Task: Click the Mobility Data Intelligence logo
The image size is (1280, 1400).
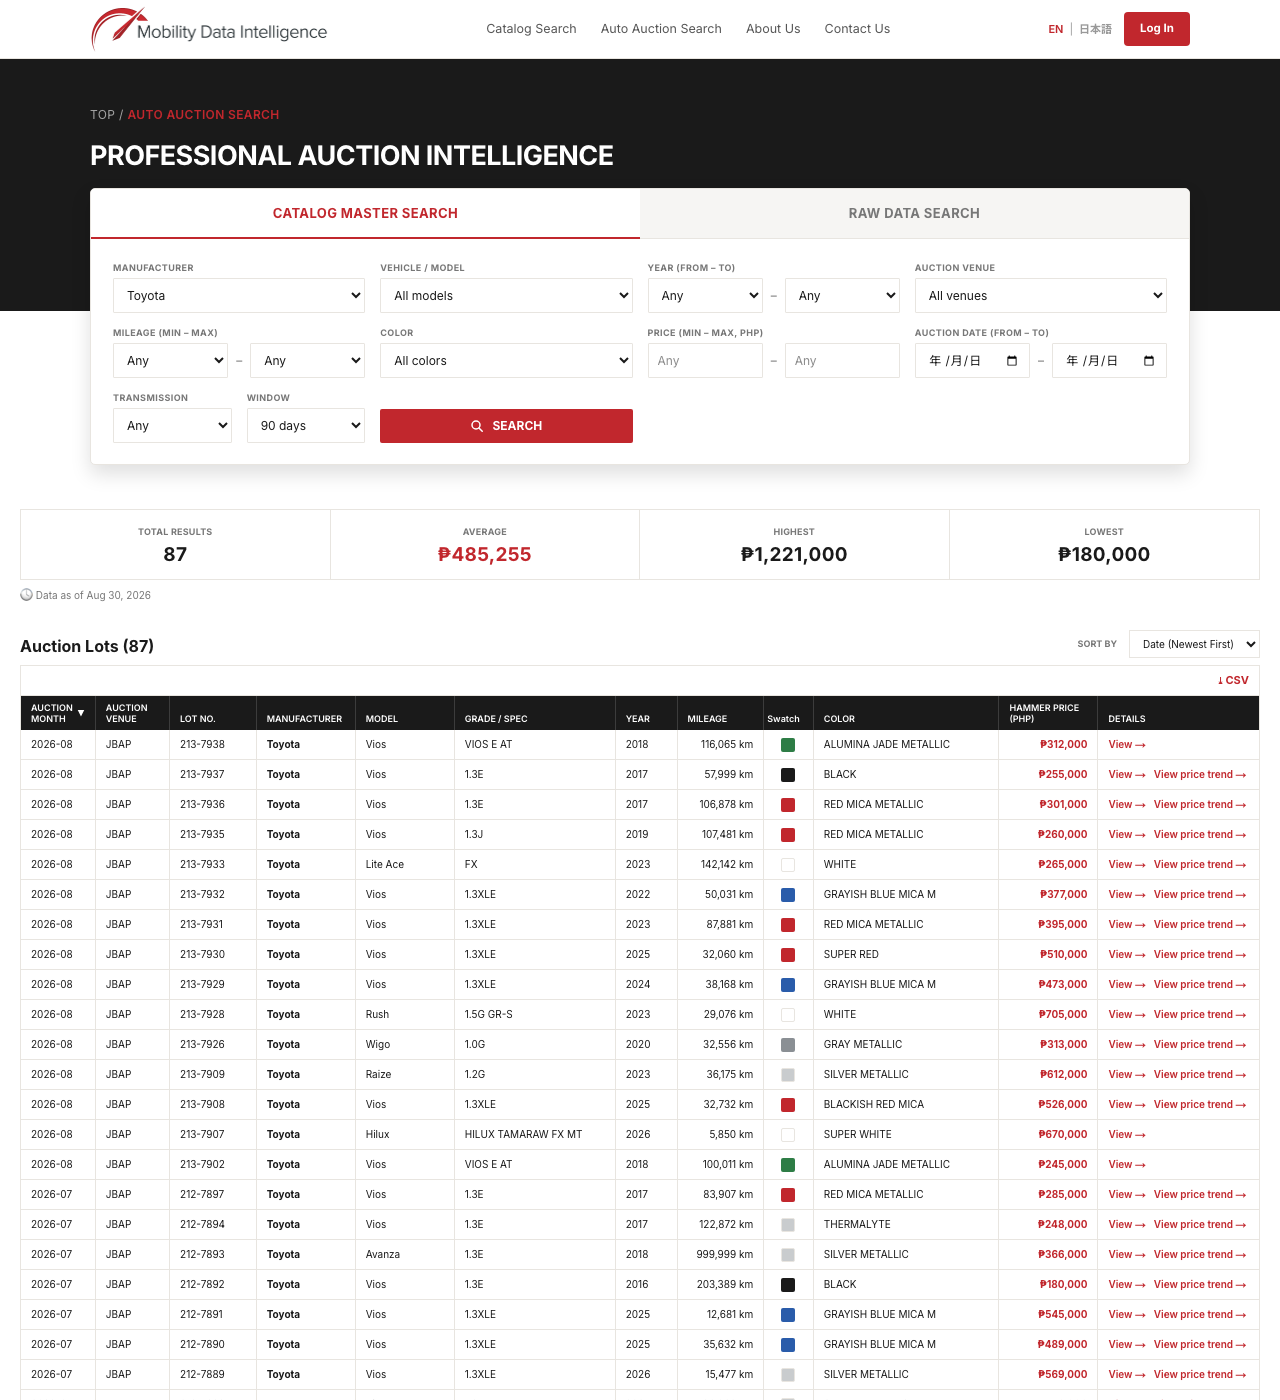Action: (x=209, y=29)
